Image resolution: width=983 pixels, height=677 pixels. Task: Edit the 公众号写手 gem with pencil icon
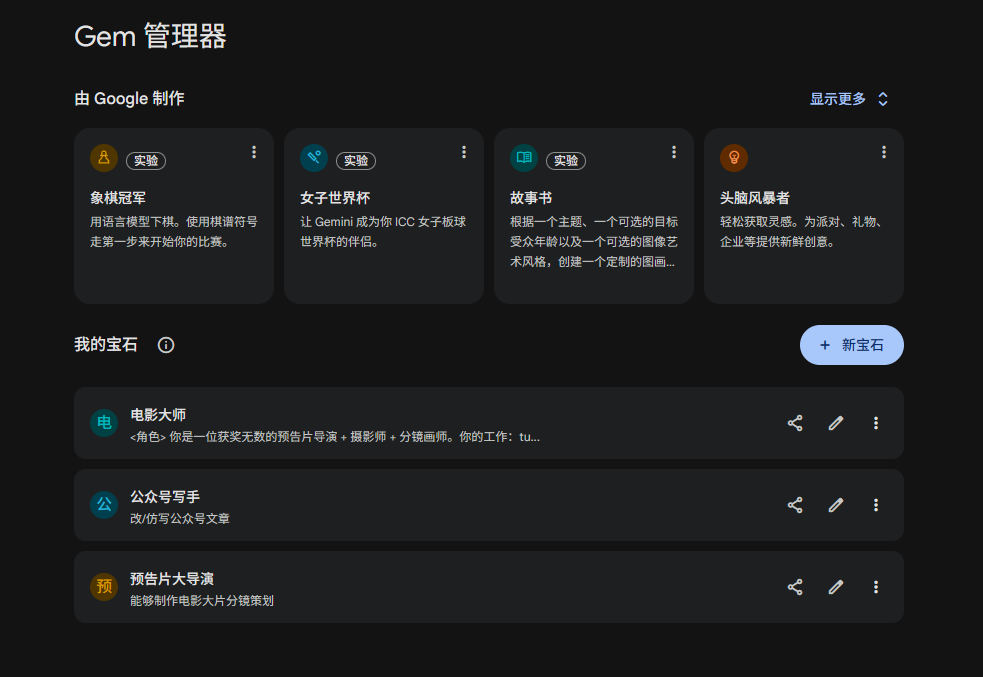click(x=835, y=505)
